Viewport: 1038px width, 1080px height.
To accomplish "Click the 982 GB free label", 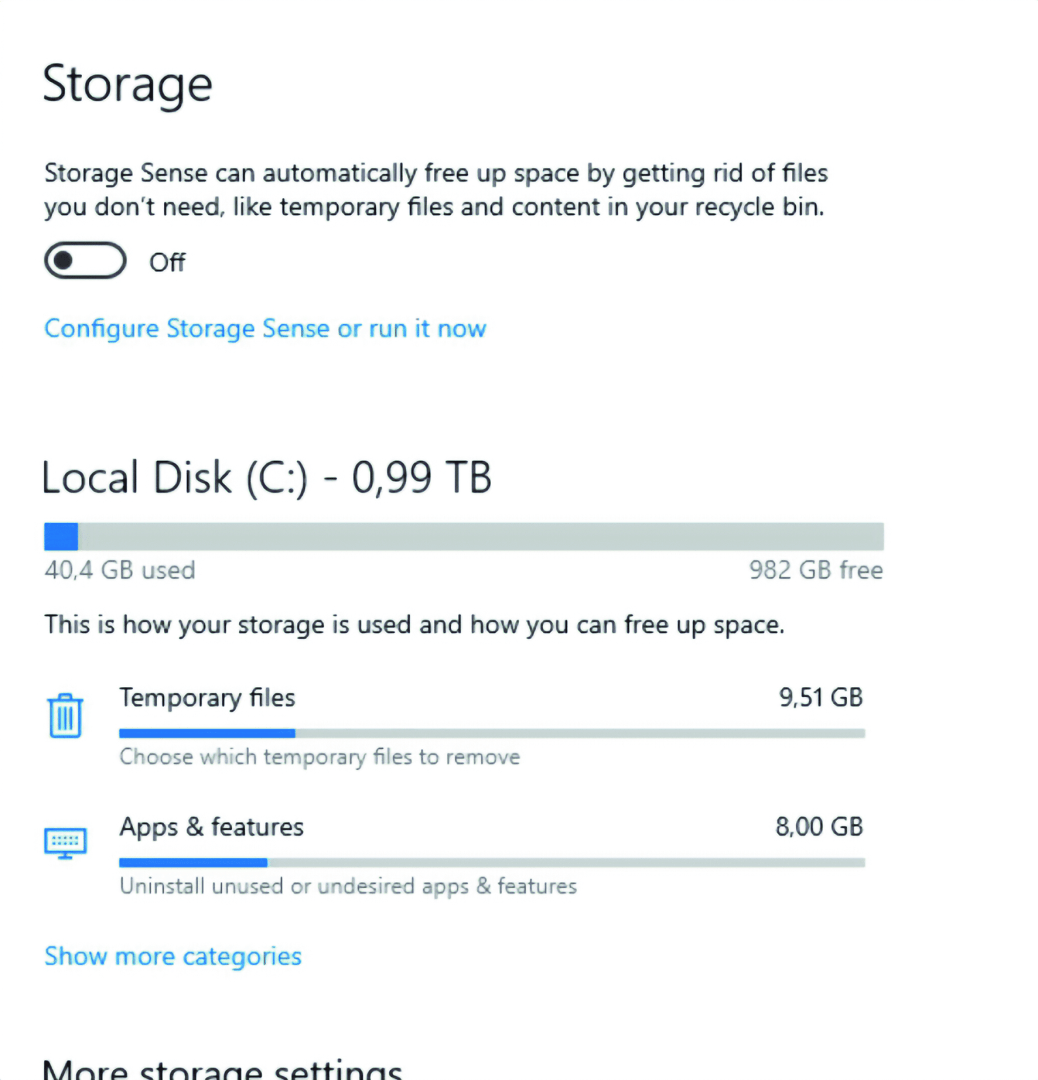I will pos(816,571).
